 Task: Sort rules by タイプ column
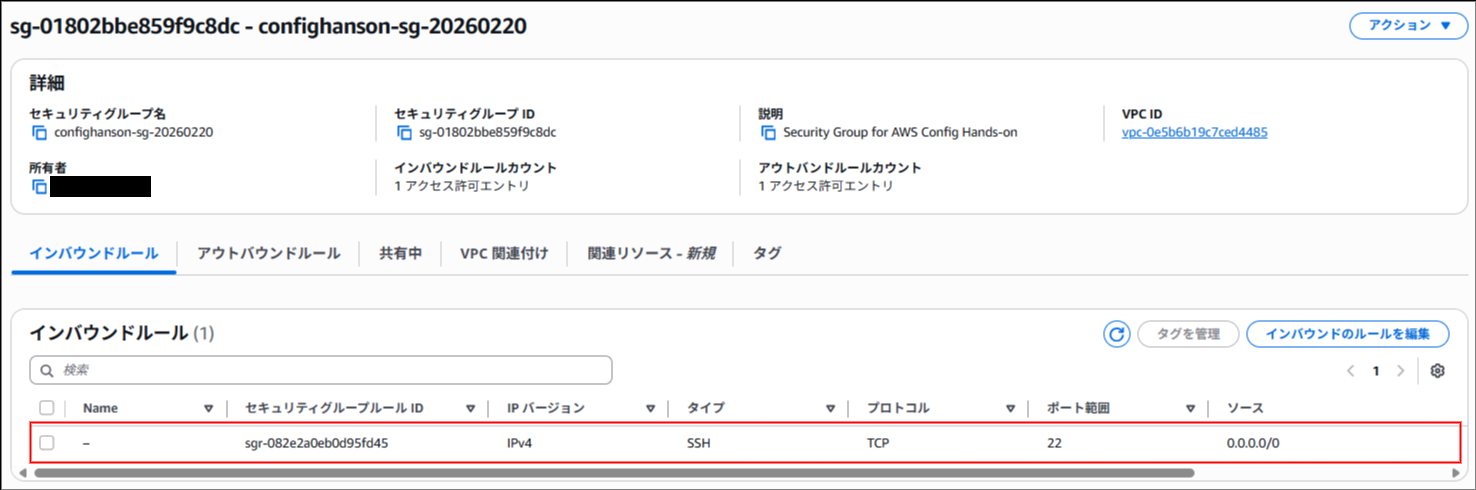point(830,408)
